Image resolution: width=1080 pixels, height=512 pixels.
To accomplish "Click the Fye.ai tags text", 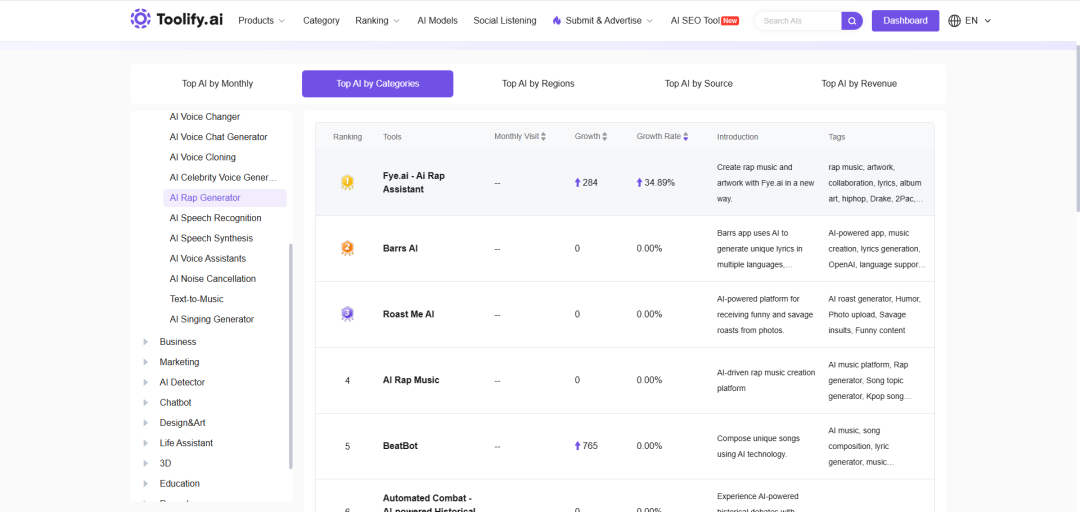I will [x=876, y=183].
